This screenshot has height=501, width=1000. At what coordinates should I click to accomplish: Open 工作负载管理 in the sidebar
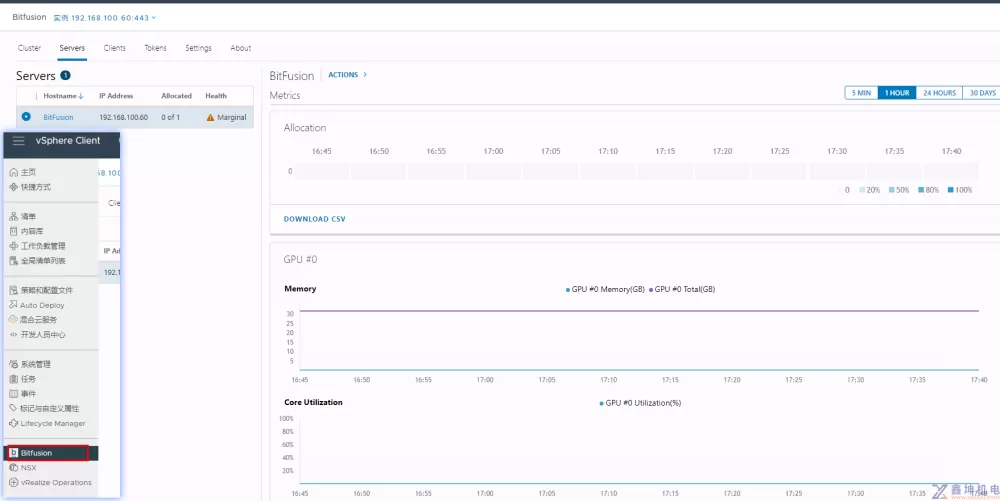click(37, 246)
